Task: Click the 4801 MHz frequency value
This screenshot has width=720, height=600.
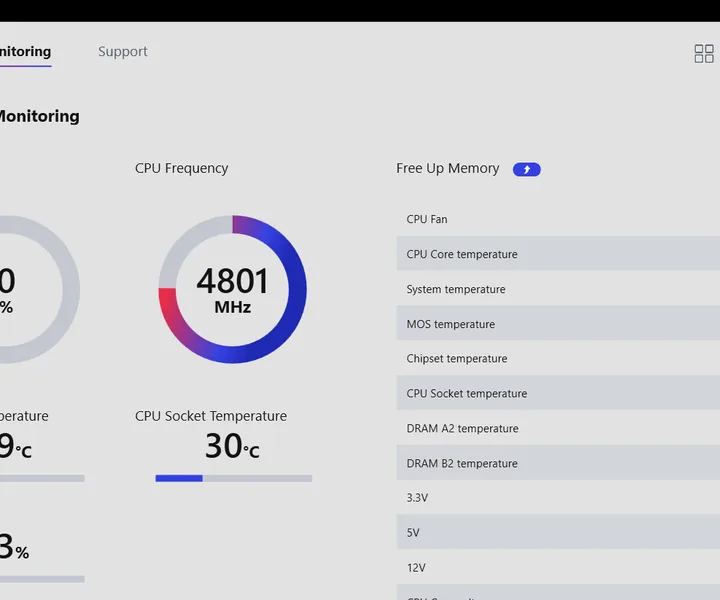Action: 232,290
